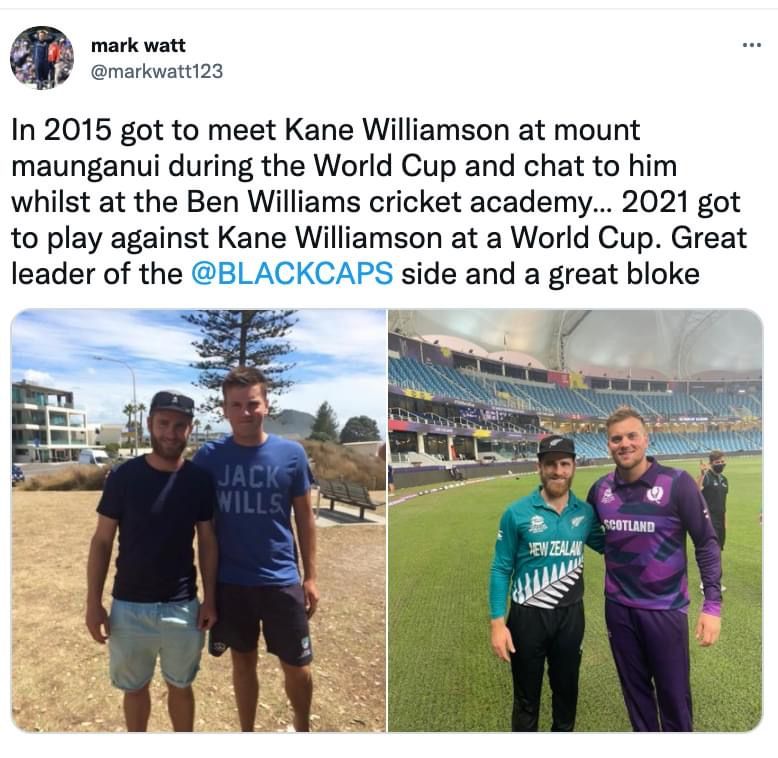Click the tweet text about Kane Williamson
Screen dimensions: 778x758
pyautogui.click(x=380, y=202)
